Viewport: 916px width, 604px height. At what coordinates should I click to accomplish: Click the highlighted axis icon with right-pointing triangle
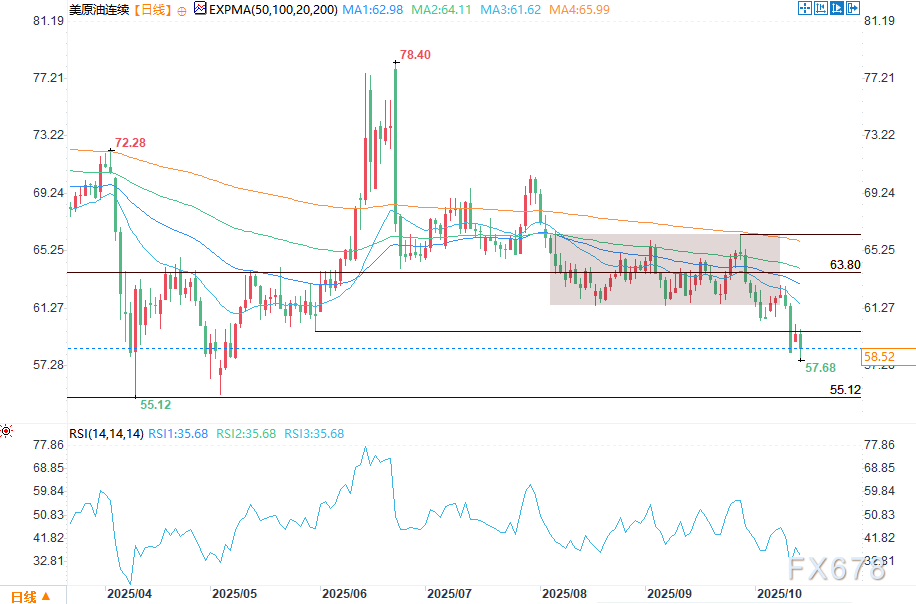(x=837, y=8)
